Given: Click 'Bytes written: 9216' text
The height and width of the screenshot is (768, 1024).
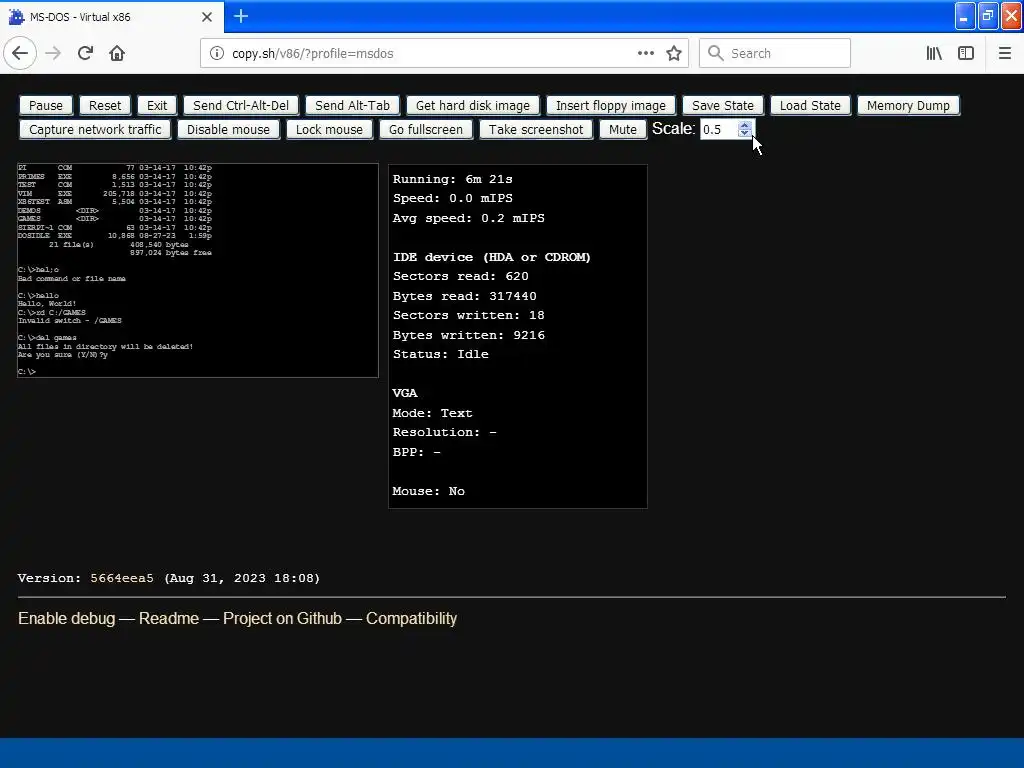Looking at the screenshot, I should [x=468, y=335].
